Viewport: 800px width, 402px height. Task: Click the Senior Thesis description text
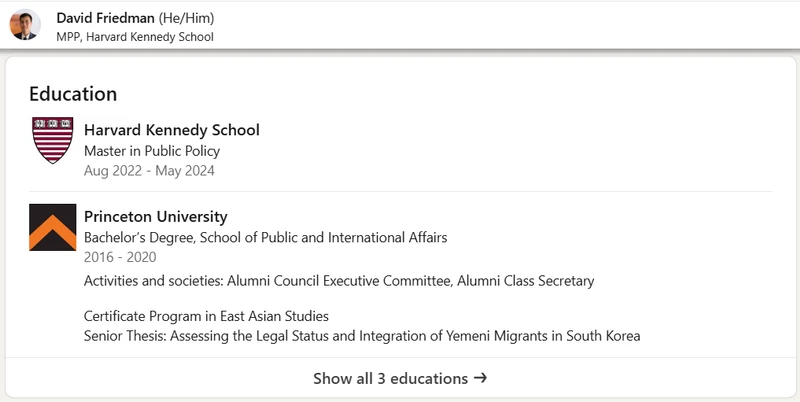point(361,336)
